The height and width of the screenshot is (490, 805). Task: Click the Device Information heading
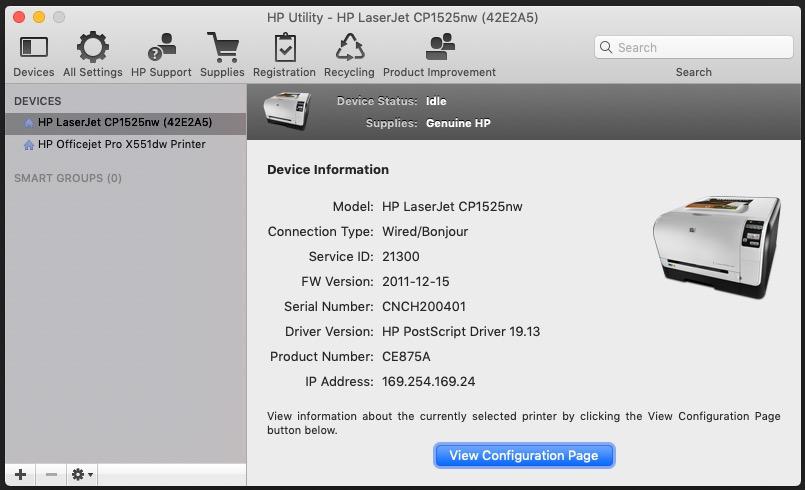[x=328, y=169]
